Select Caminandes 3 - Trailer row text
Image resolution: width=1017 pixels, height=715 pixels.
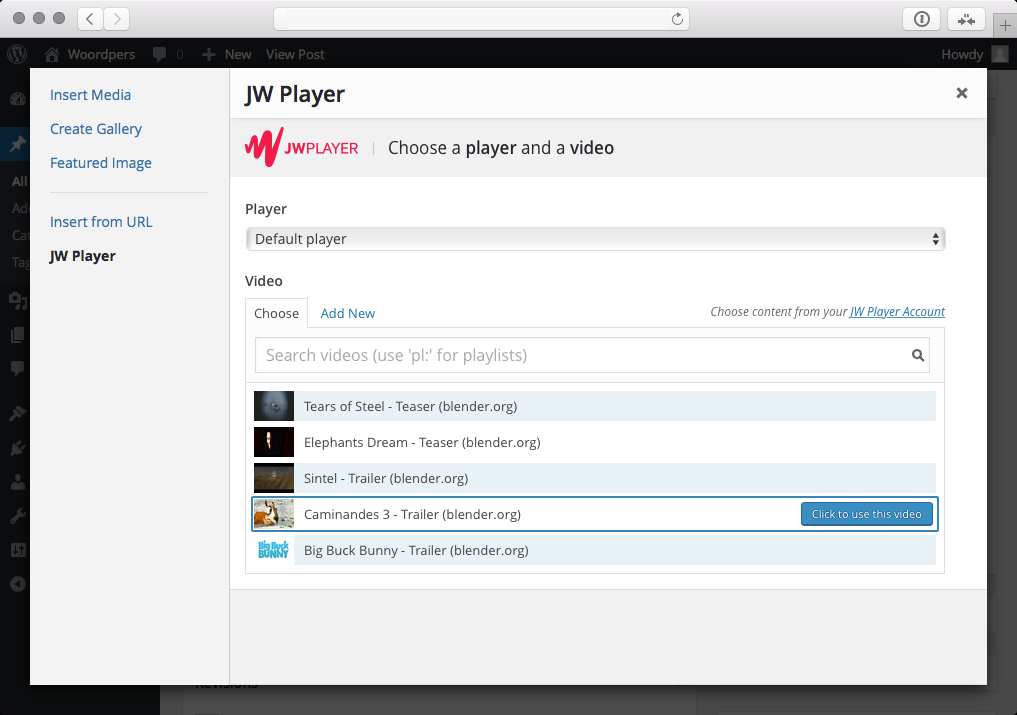[x=413, y=515]
